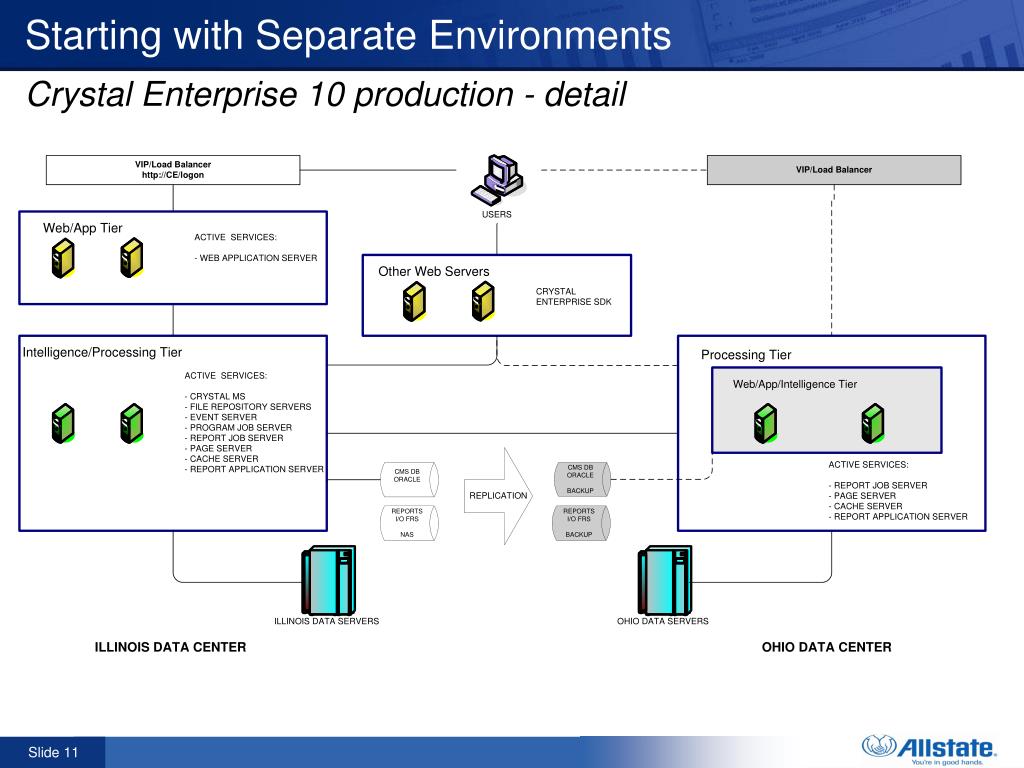The image size is (1024, 768).
Task: Click the Starting with Separate Environments title
Action: (x=348, y=35)
